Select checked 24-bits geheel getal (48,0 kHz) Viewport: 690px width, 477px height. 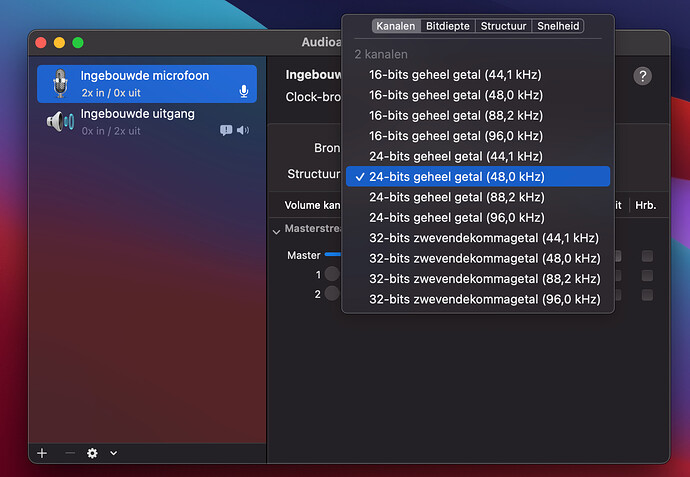click(x=478, y=176)
